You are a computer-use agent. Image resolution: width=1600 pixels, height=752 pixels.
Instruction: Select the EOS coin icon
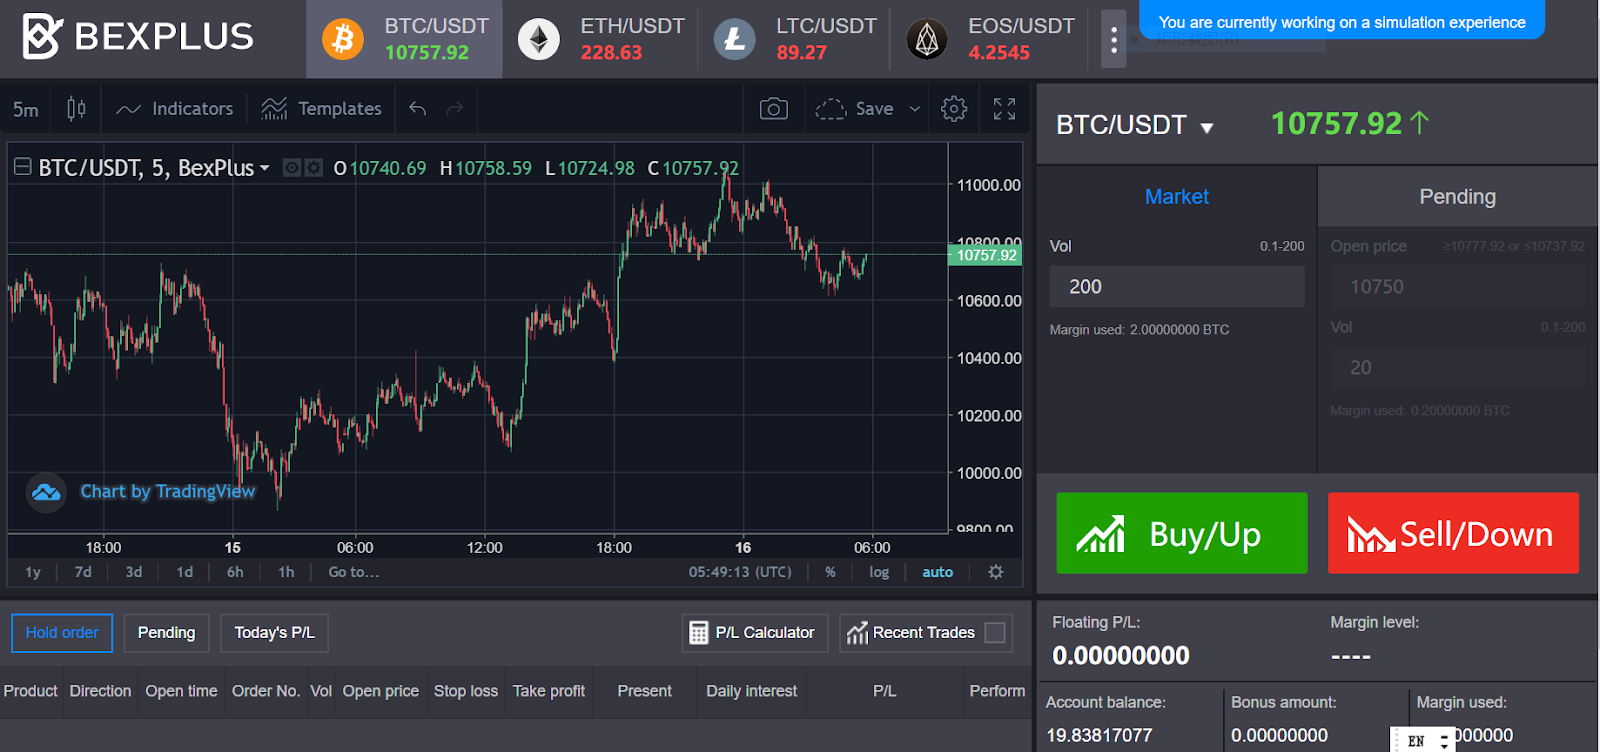pyautogui.click(x=927, y=39)
